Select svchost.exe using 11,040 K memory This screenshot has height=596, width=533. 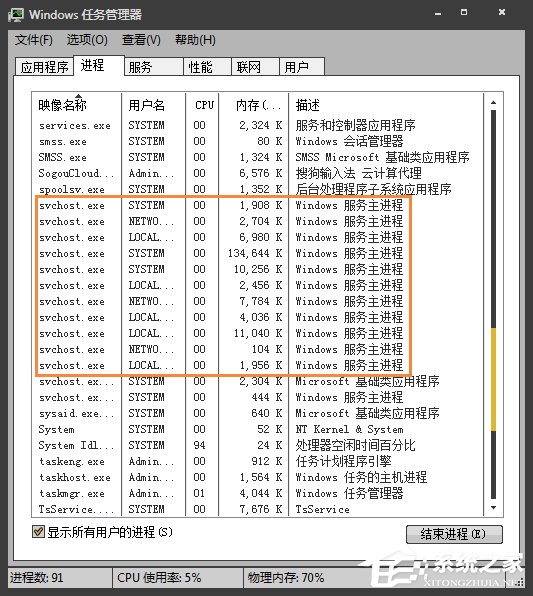tap(258, 333)
